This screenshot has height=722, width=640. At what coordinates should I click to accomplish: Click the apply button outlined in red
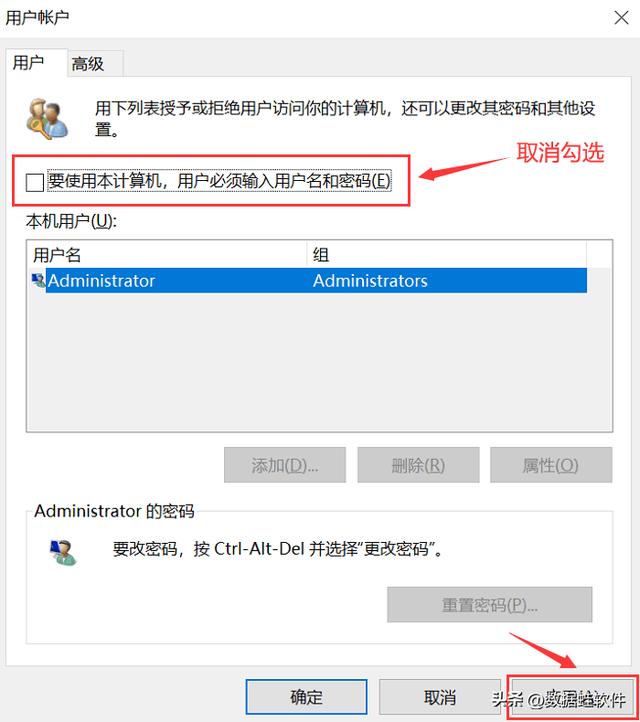[573, 697]
